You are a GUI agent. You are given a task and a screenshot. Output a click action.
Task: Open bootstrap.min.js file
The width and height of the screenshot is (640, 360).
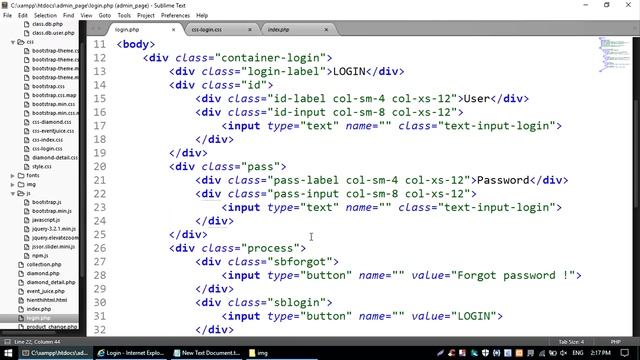click(x=52, y=211)
